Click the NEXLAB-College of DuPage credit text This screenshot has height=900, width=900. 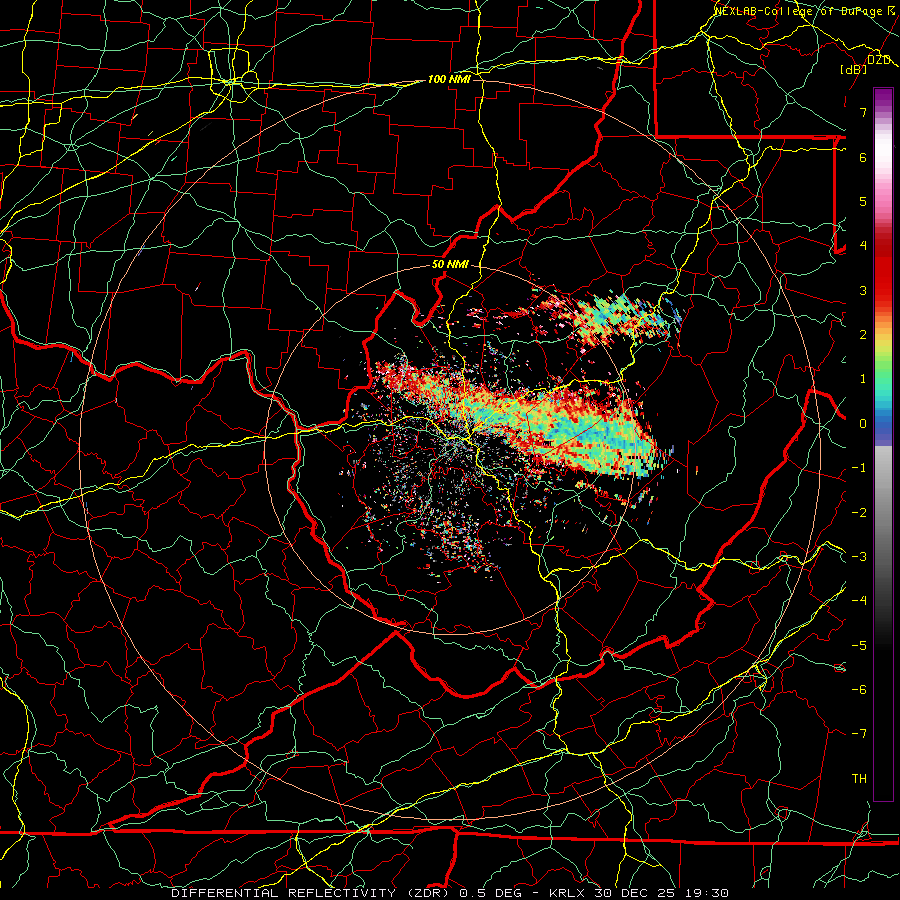tap(805, 11)
